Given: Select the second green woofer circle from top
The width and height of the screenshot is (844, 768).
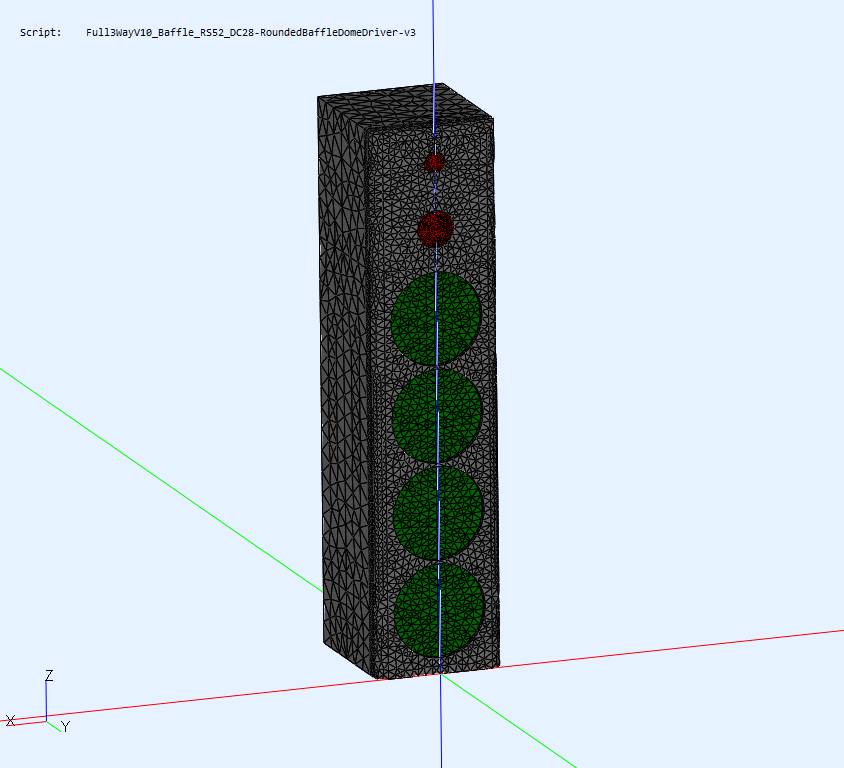Looking at the screenshot, I should [x=437, y=415].
